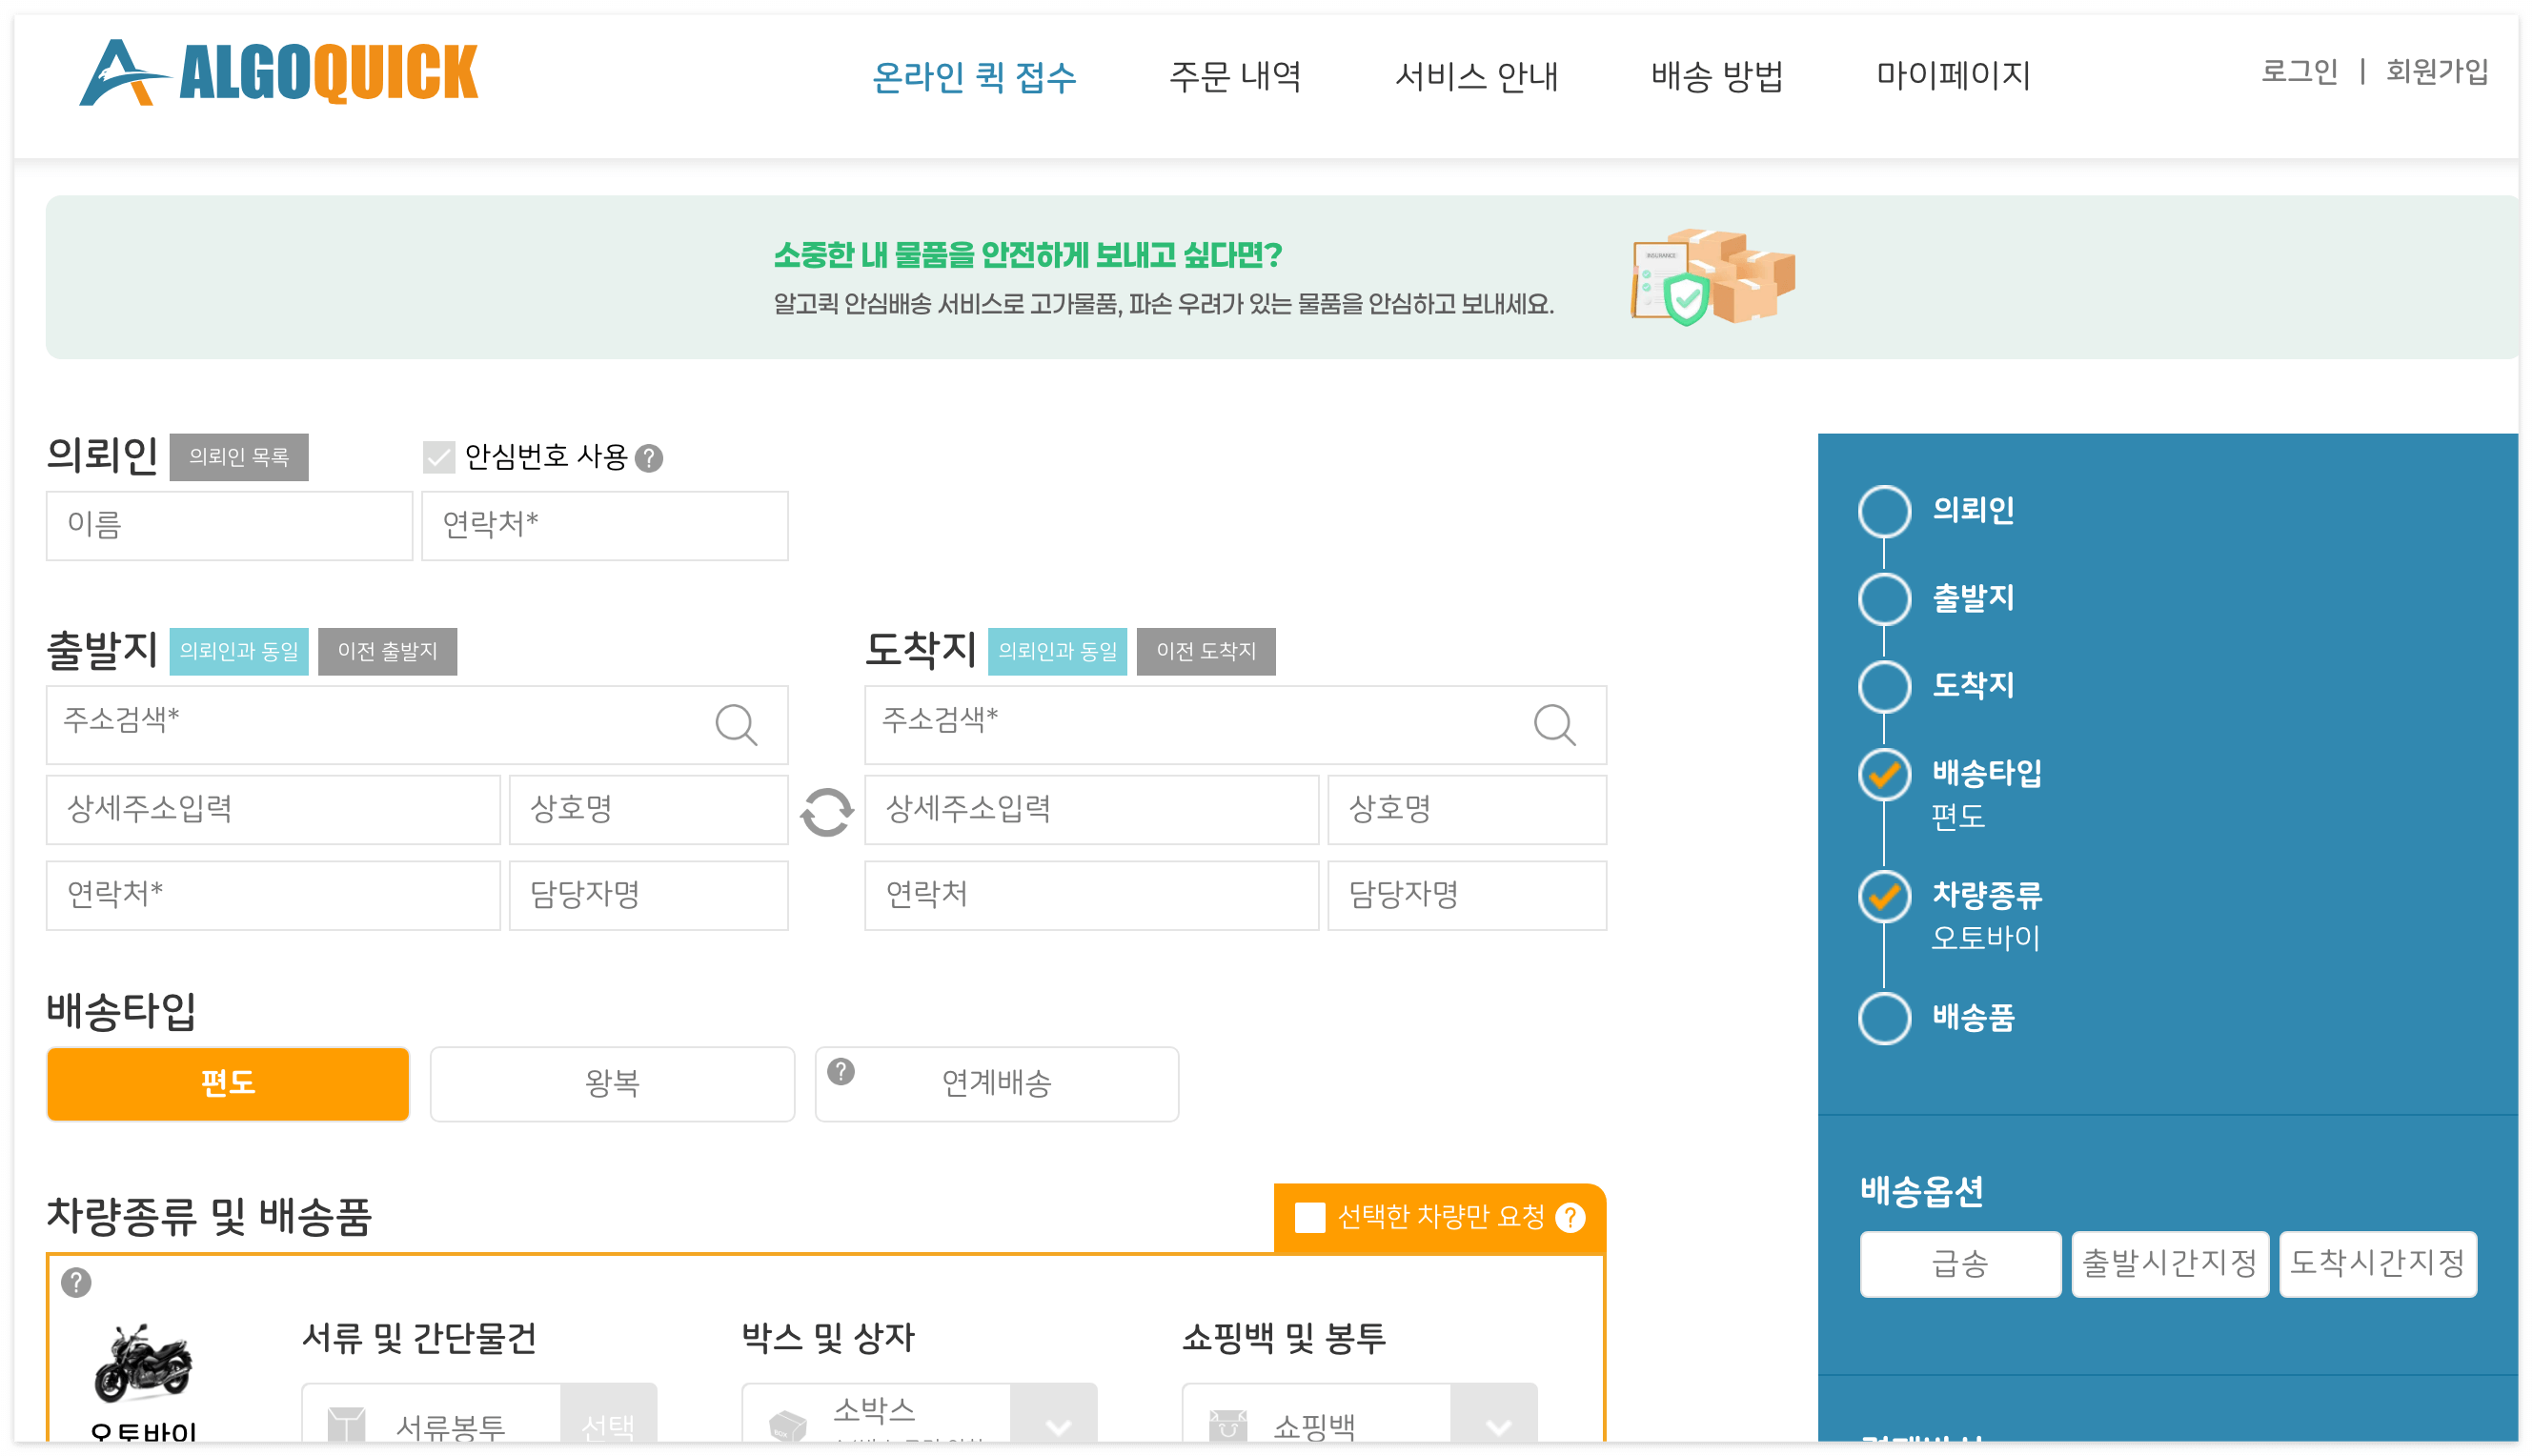Open the 배송 방법 menu

(x=1717, y=76)
